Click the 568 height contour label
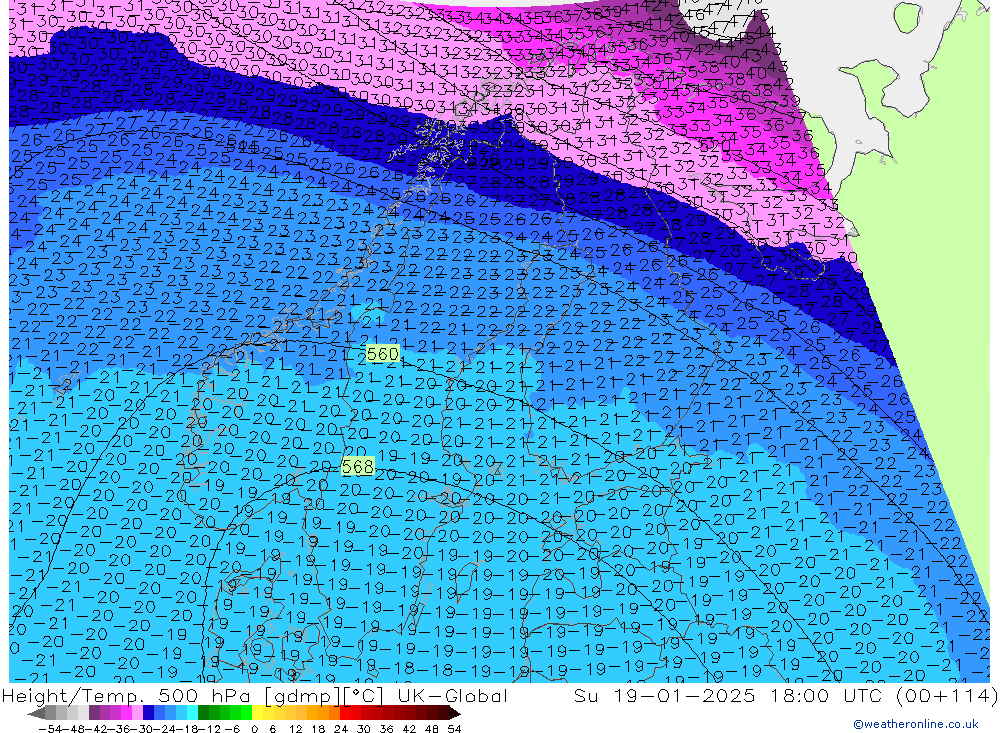 coord(357,467)
